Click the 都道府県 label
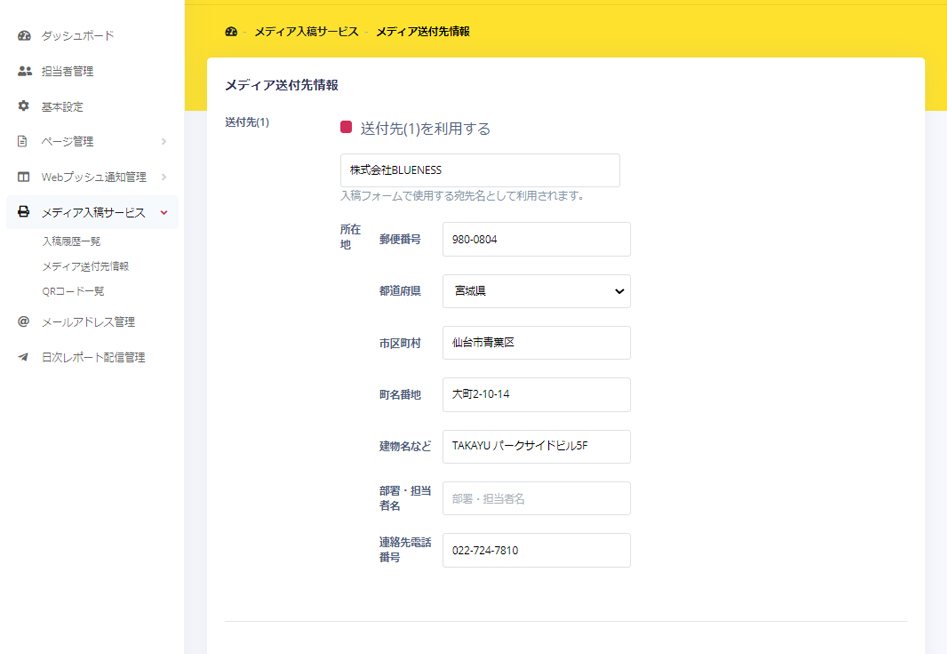The height and width of the screenshot is (654, 947). point(400,291)
